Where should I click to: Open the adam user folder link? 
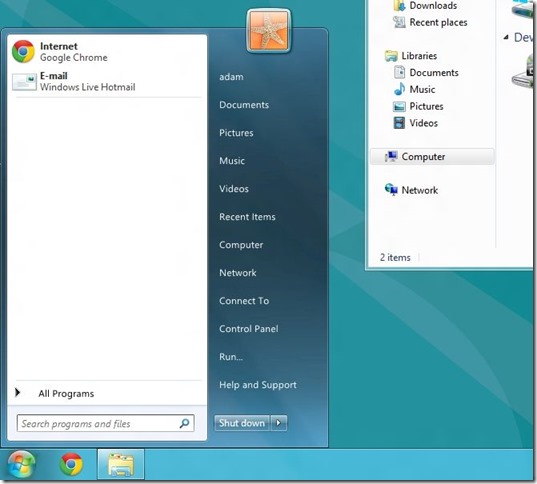[x=232, y=77]
